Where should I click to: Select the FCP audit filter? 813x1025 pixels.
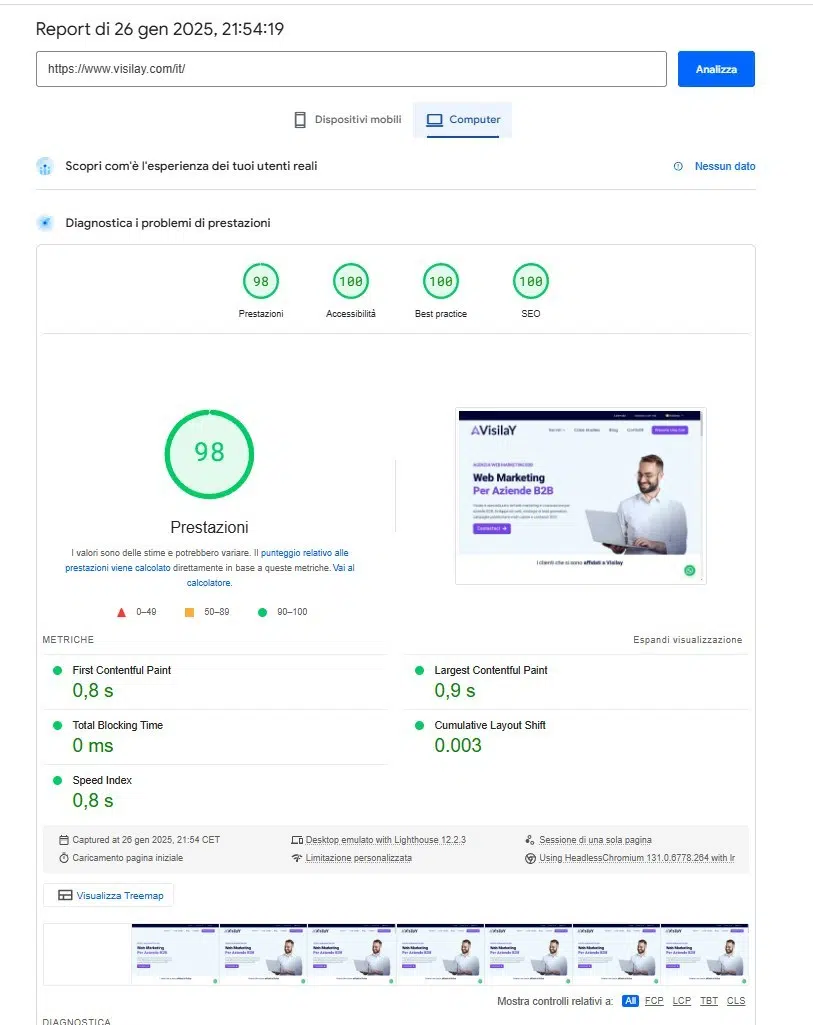(x=654, y=1001)
